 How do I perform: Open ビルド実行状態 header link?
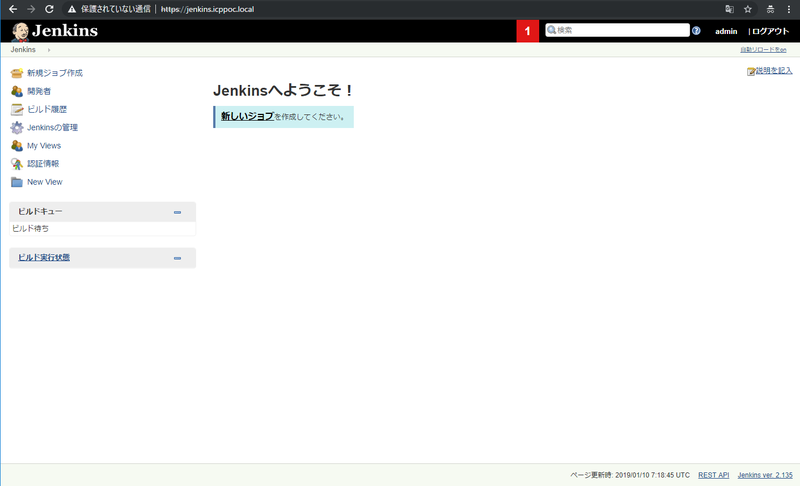coord(44,258)
